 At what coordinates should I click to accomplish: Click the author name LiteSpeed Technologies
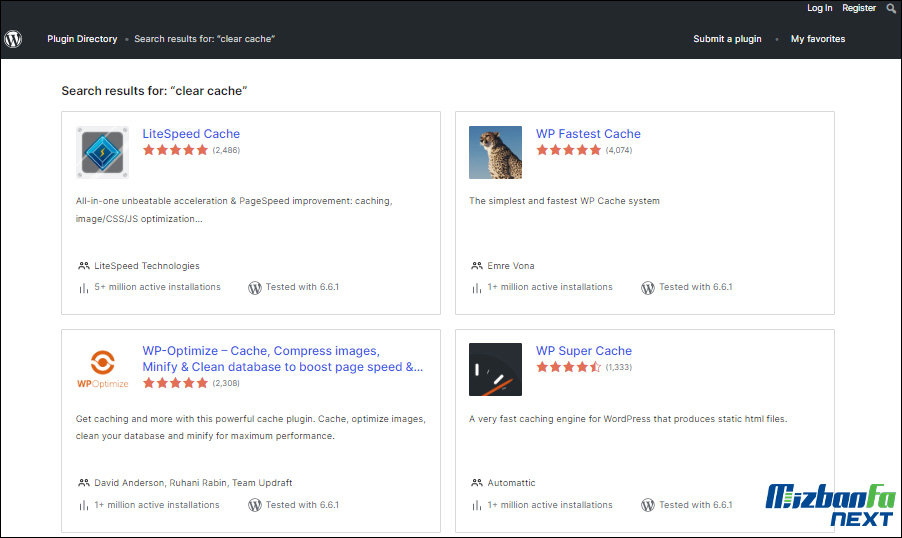coord(147,266)
